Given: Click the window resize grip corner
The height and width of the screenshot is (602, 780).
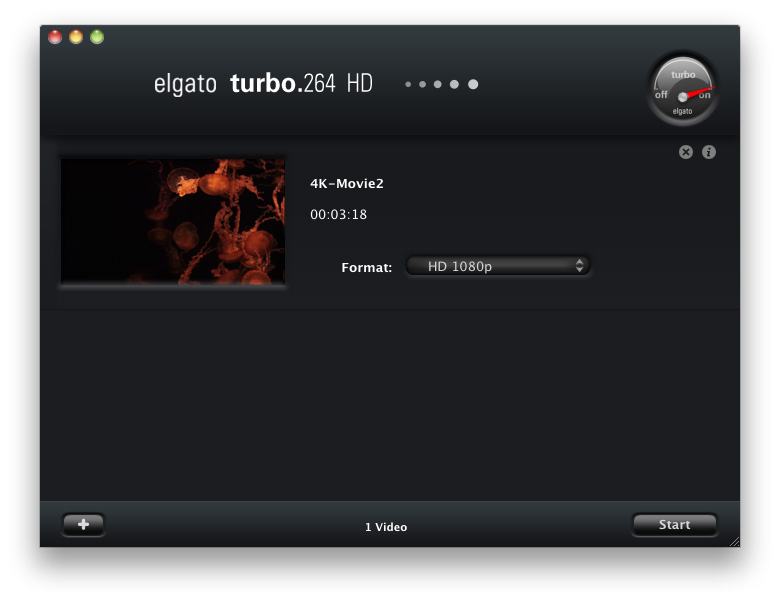Looking at the screenshot, I should point(734,542).
